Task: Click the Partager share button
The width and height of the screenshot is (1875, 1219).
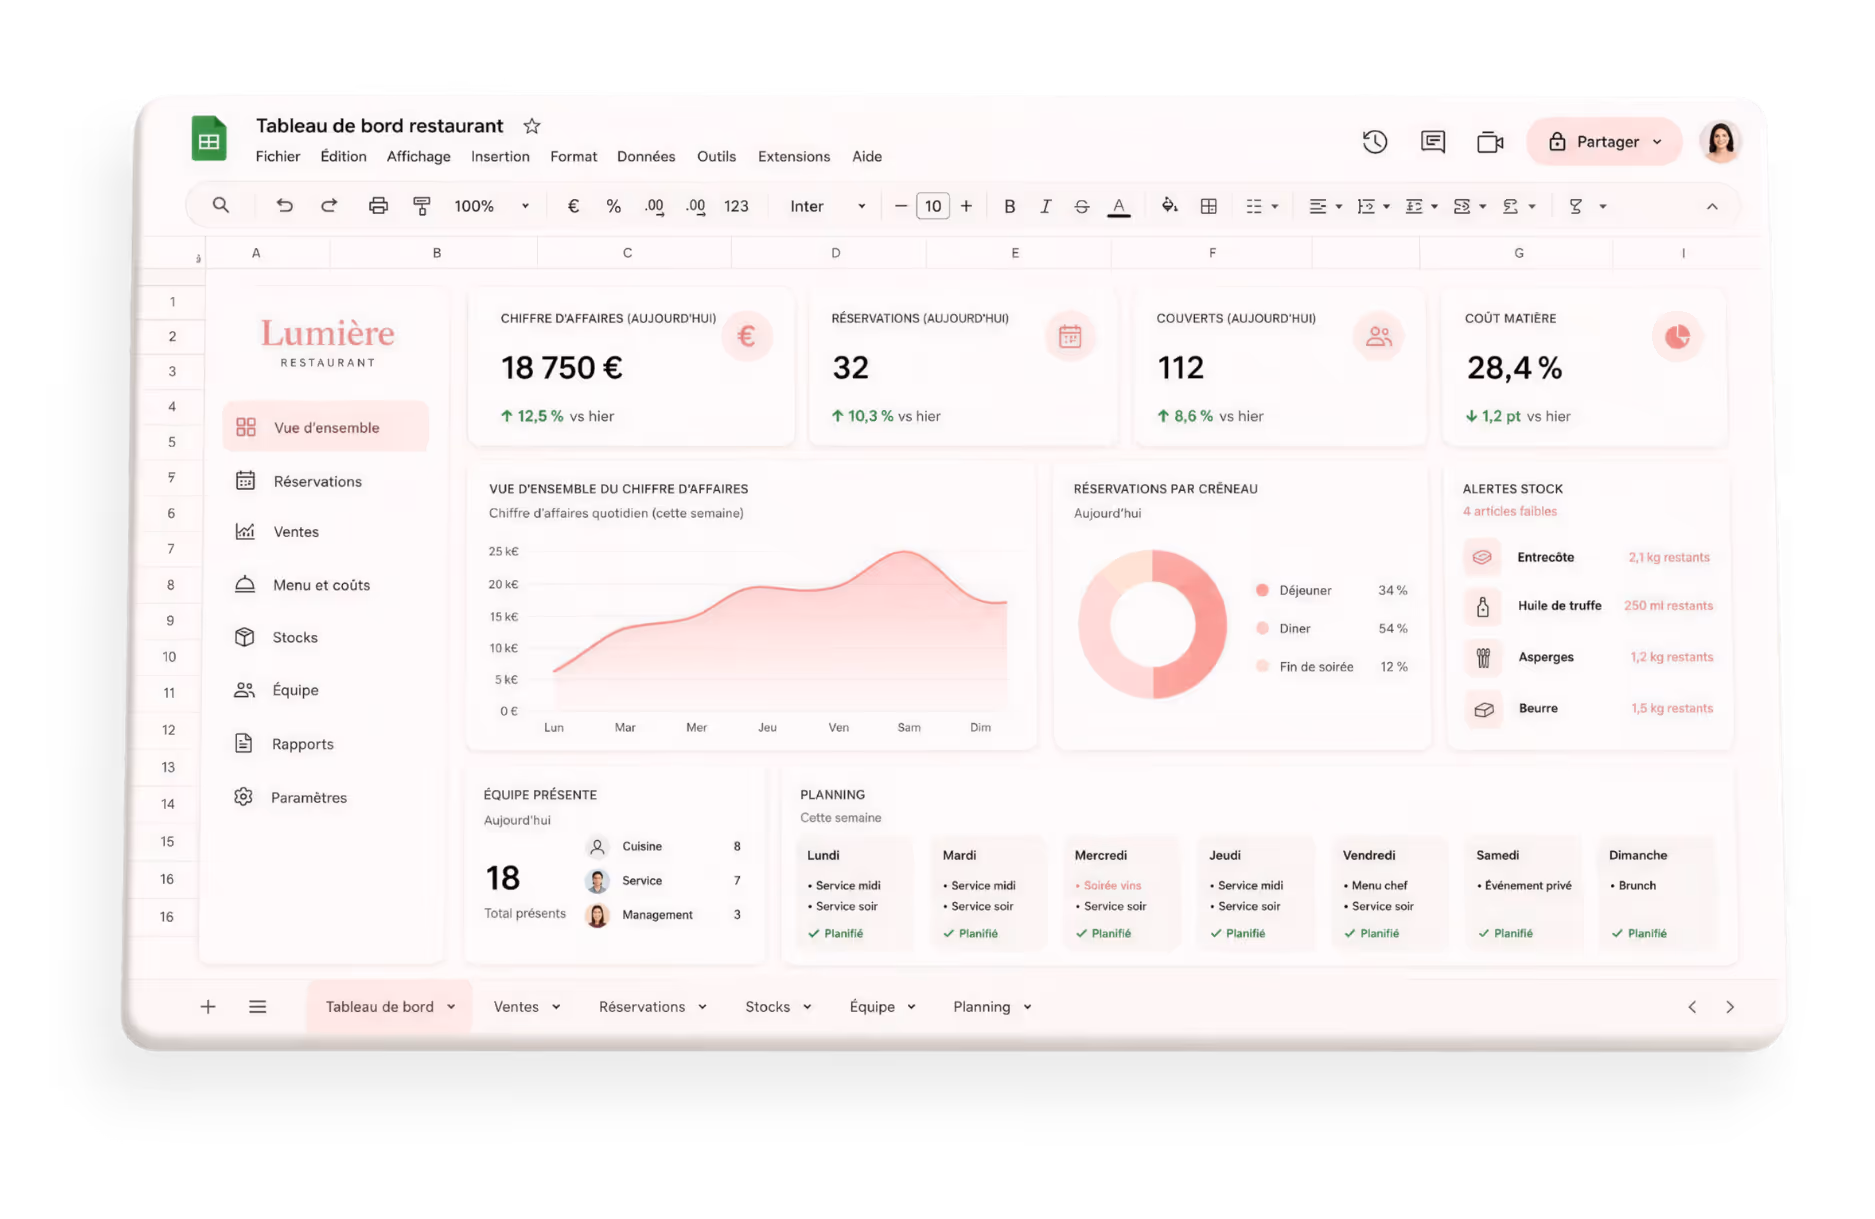Action: tap(1604, 142)
